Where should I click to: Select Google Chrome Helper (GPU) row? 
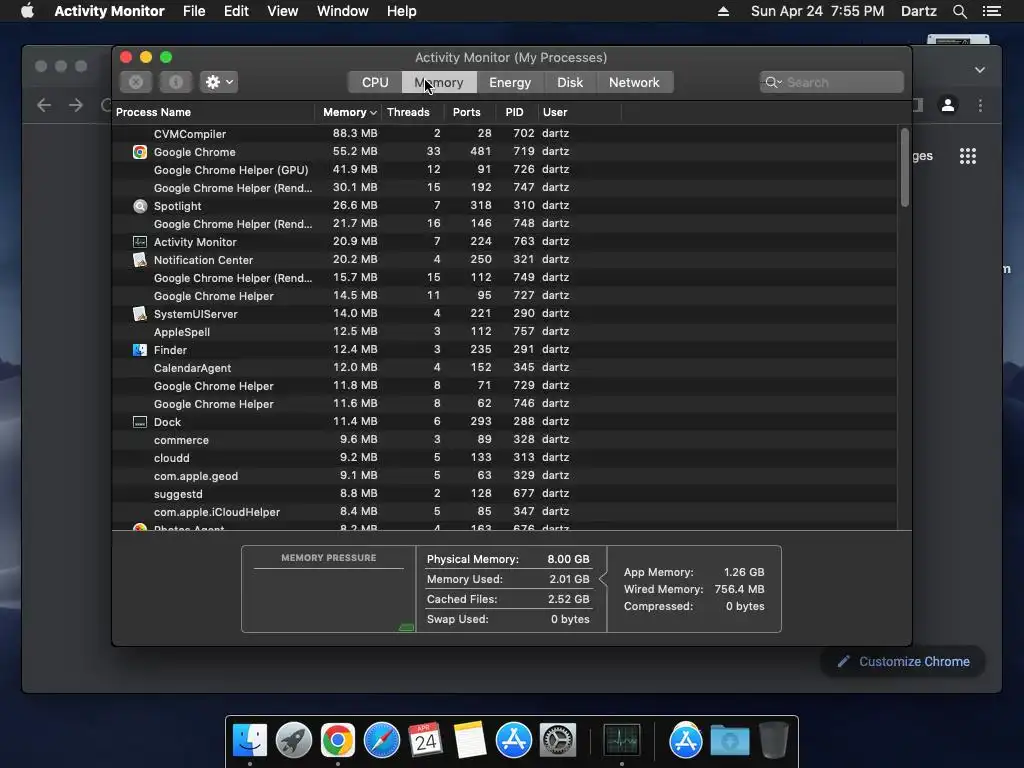[x=504, y=170]
